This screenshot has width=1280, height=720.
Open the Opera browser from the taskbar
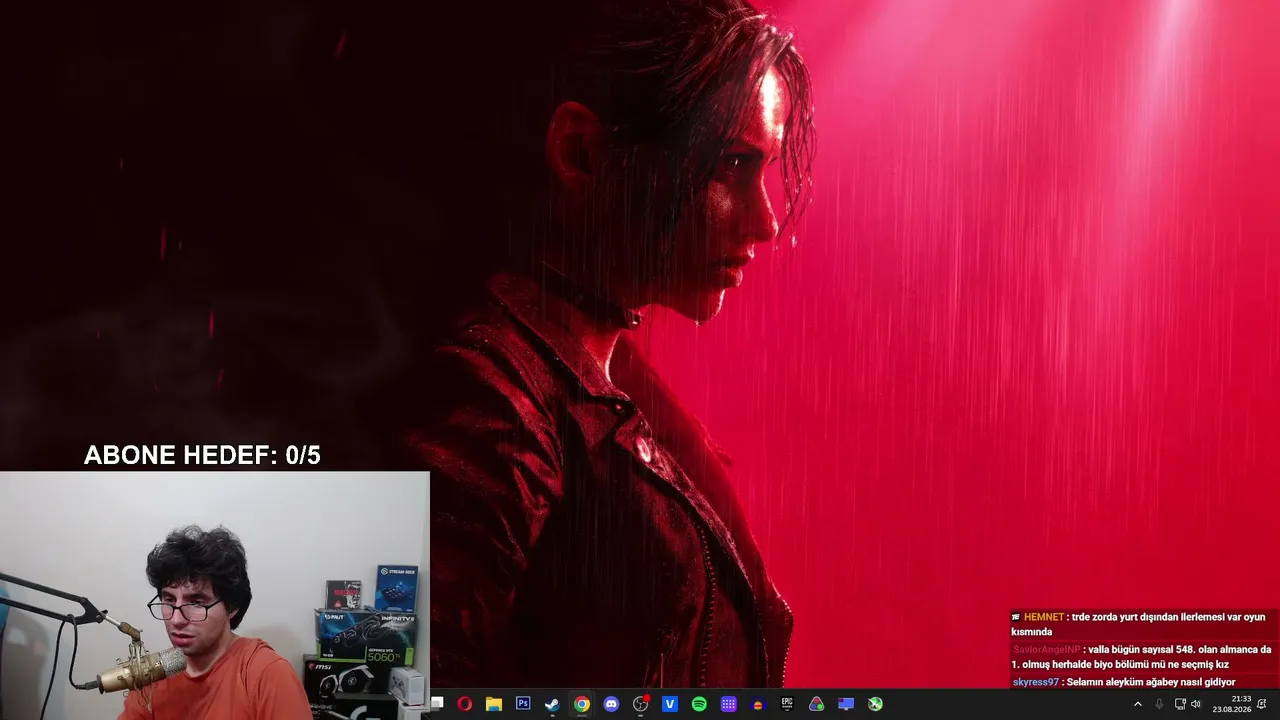coord(464,704)
